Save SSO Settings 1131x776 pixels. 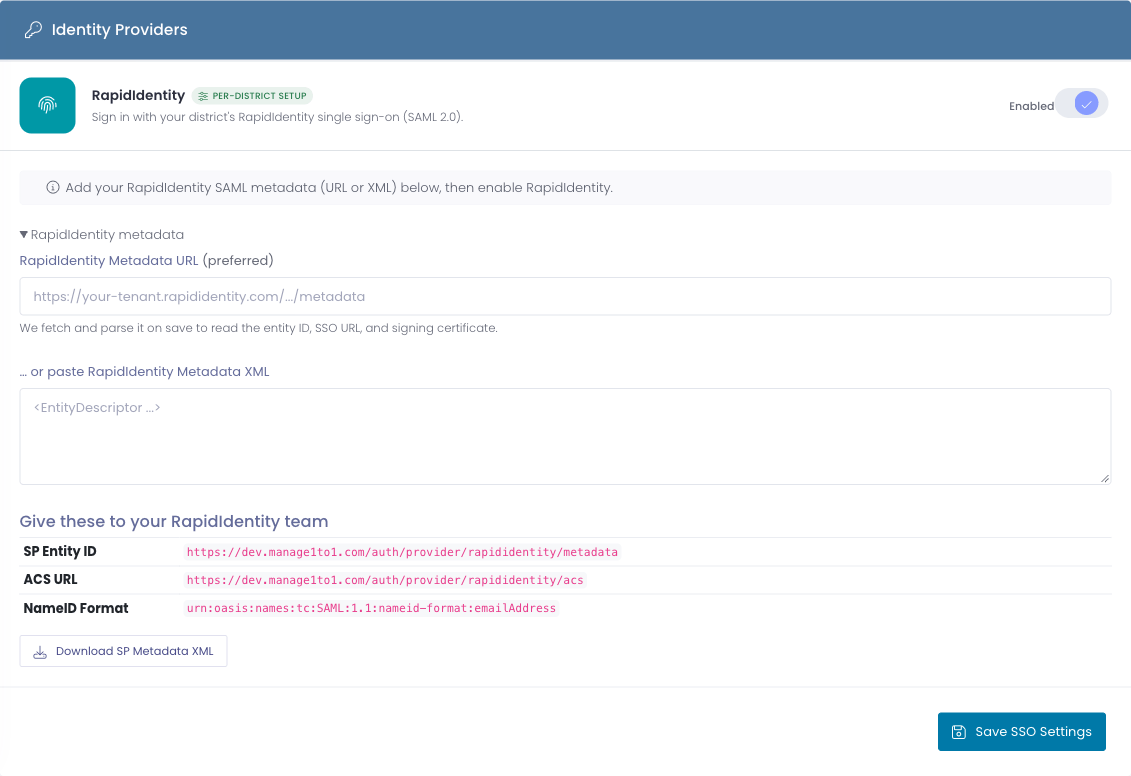tap(1021, 732)
